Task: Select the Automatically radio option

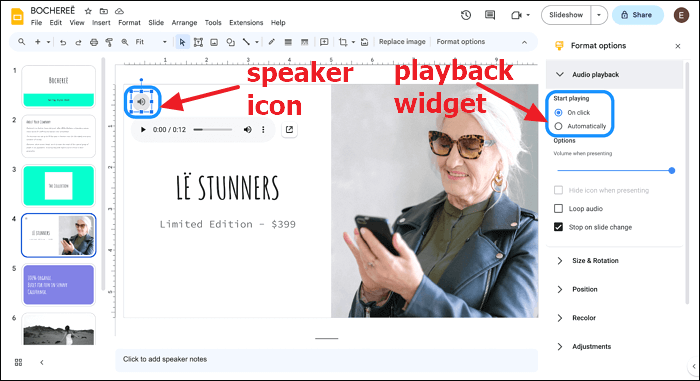Action: (558, 126)
